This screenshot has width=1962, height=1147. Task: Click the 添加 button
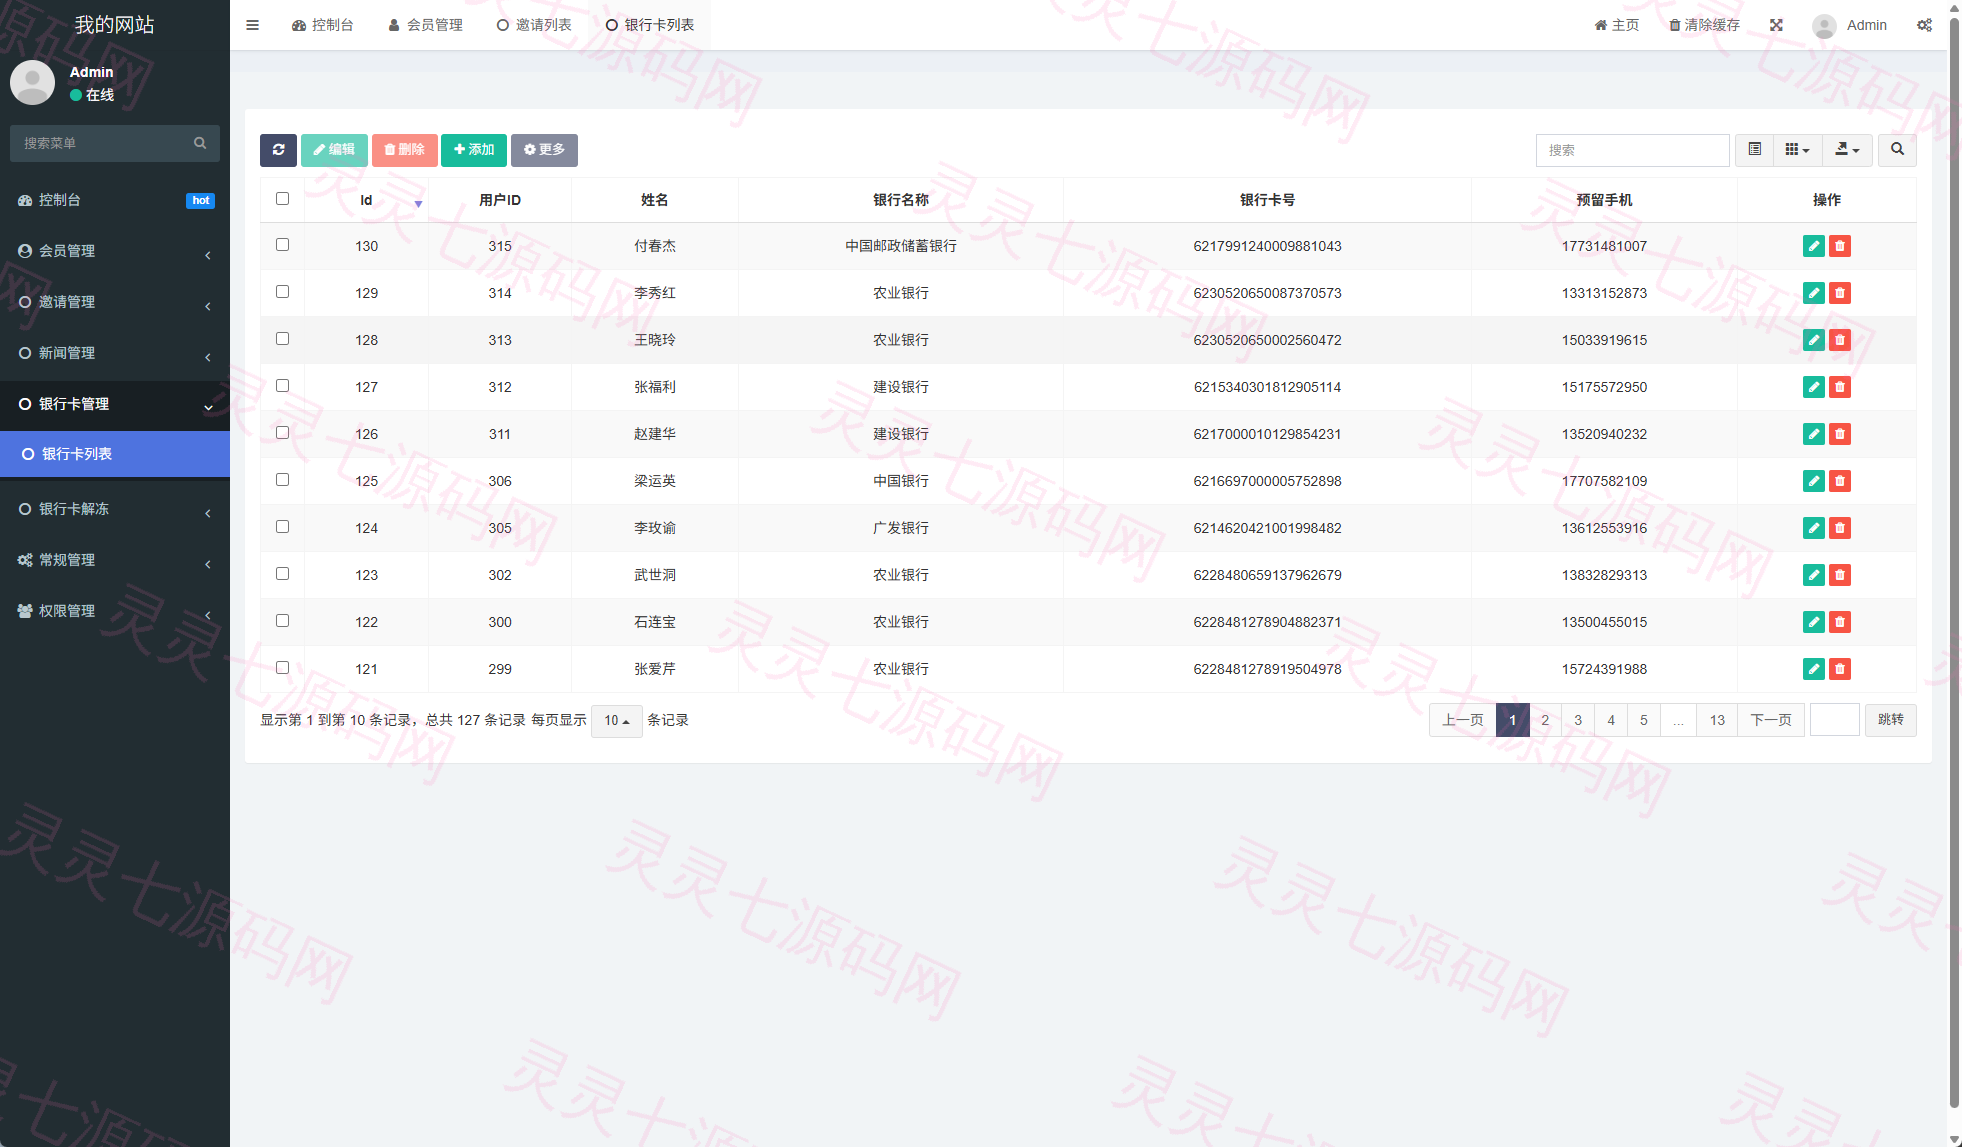click(474, 150)
